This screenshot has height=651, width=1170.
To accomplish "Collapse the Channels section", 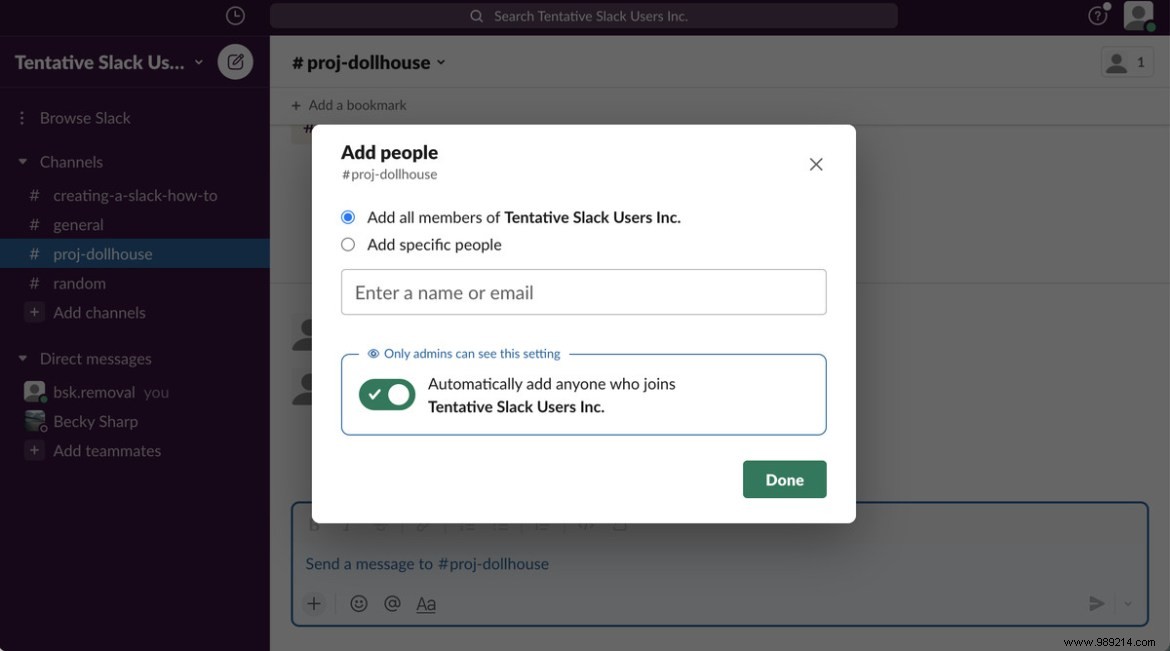I will tap(23, 161).
